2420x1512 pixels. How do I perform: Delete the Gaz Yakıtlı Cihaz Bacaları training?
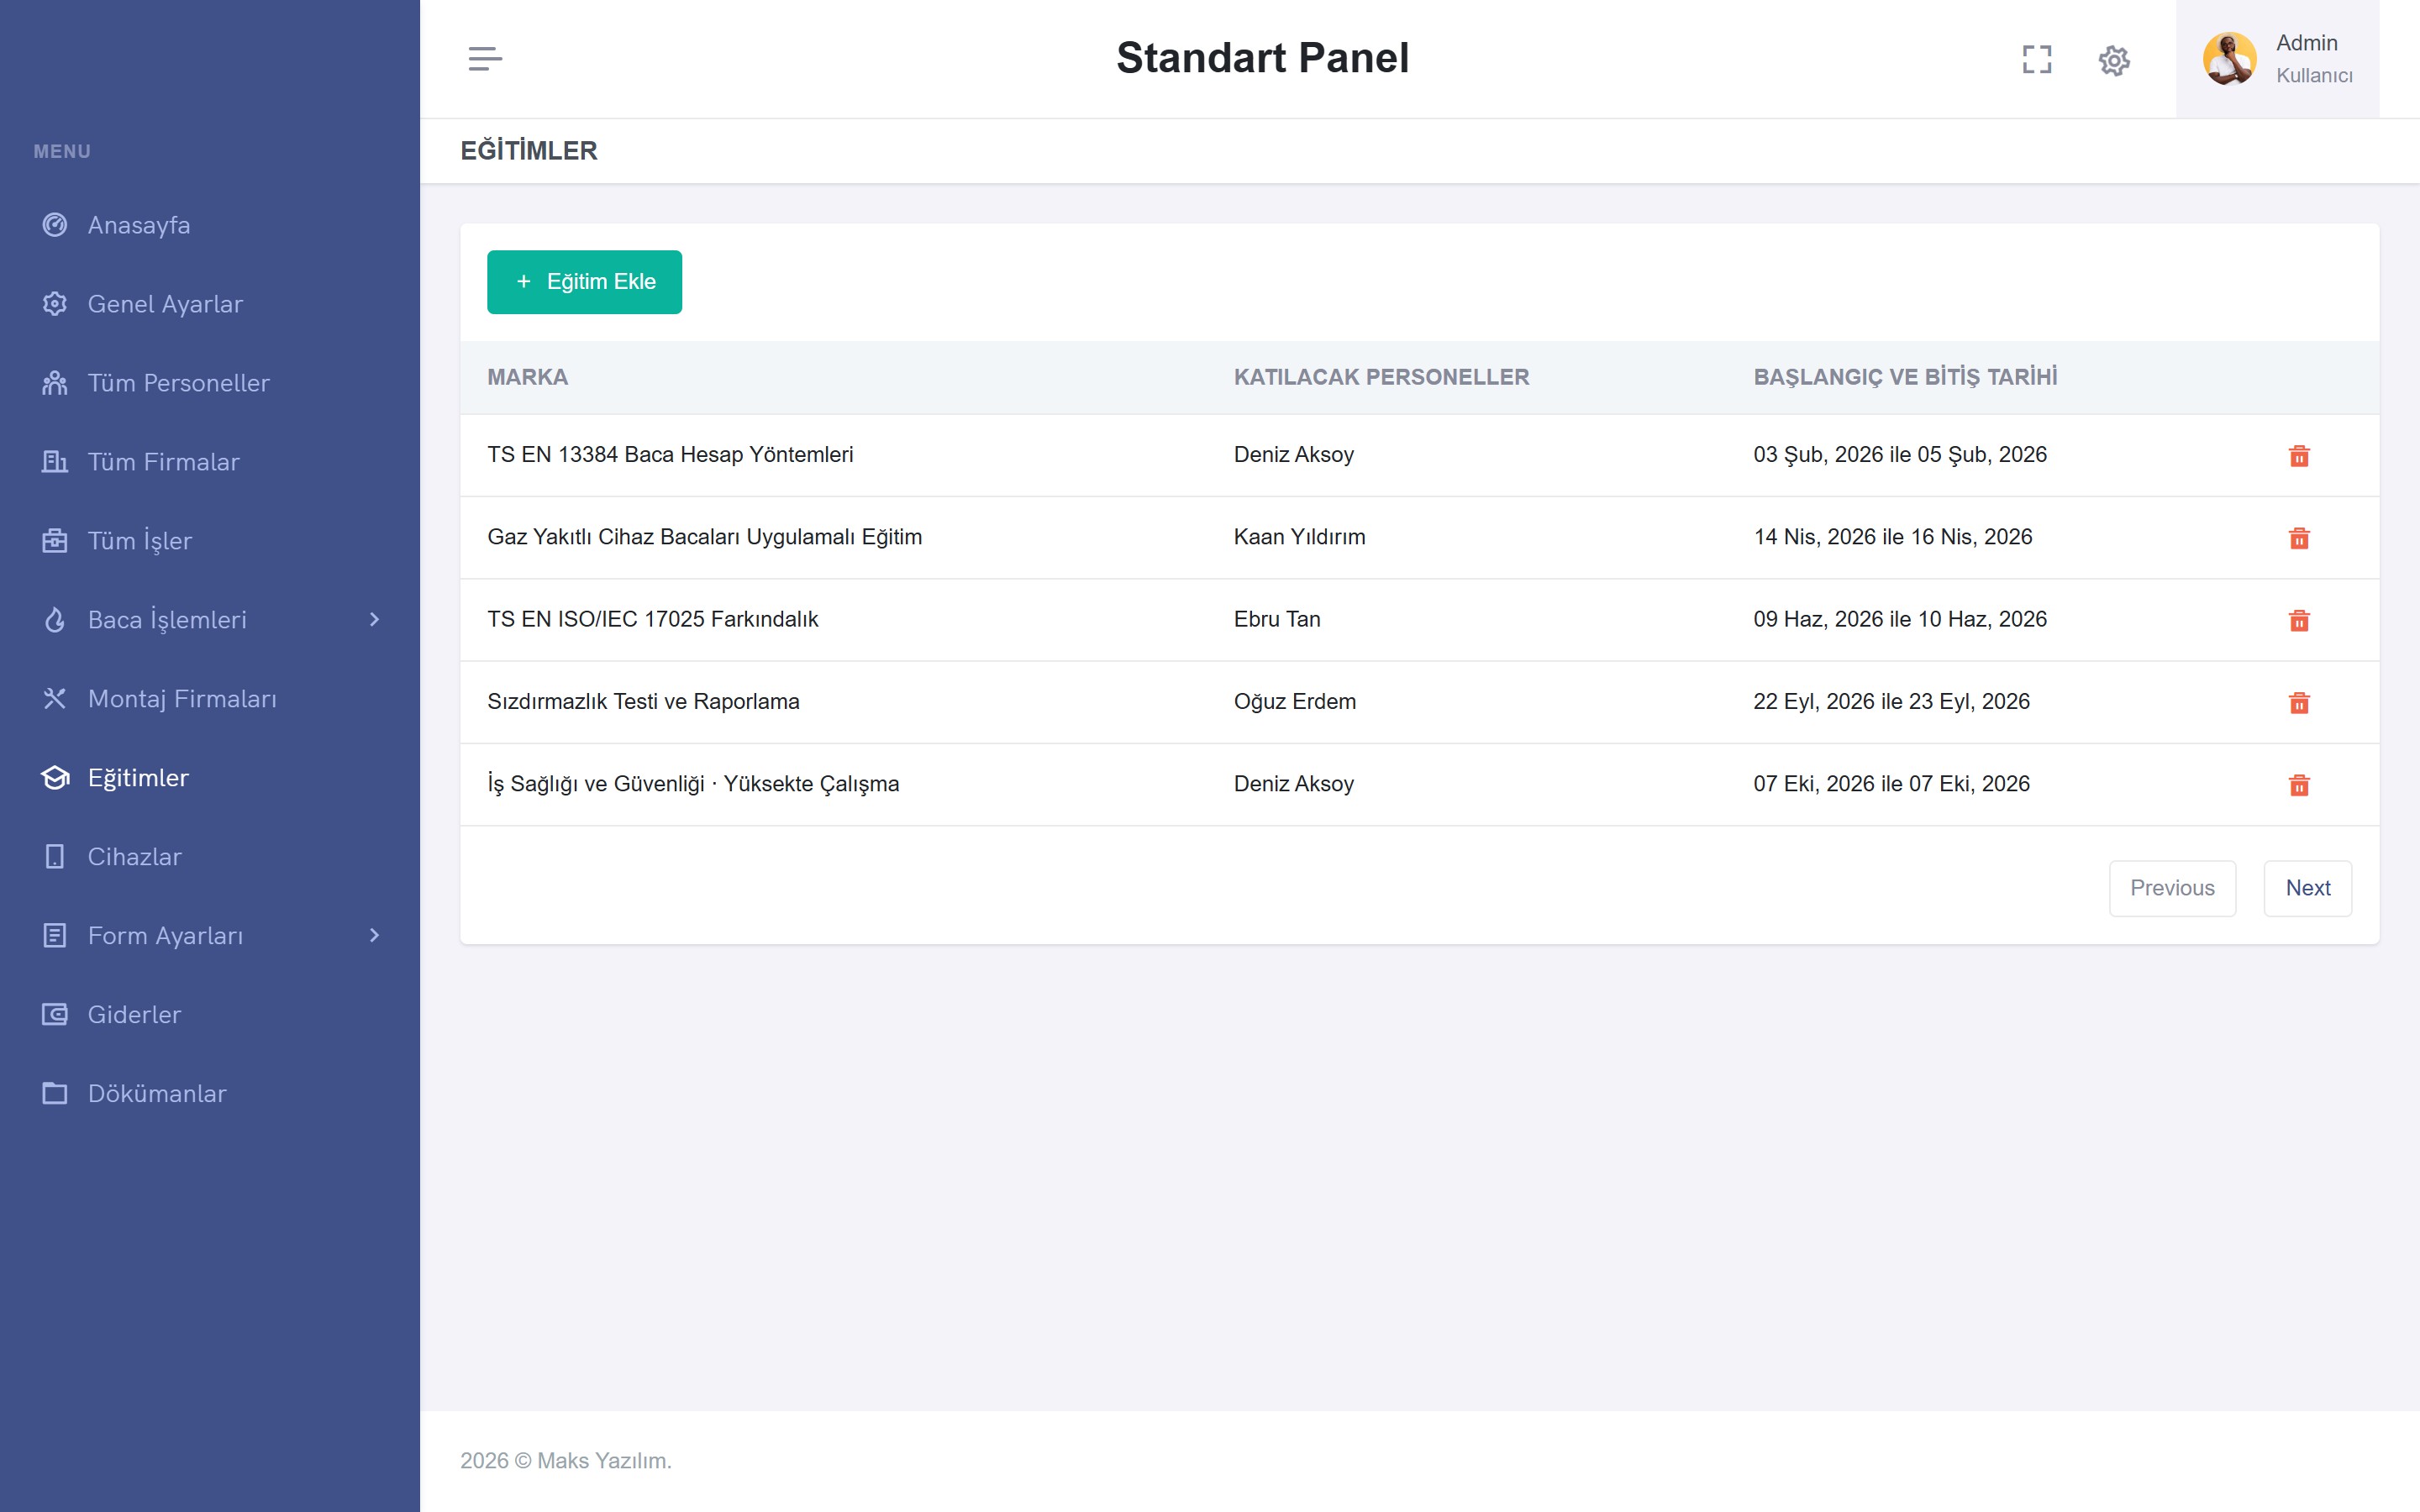coord(2299,538)
